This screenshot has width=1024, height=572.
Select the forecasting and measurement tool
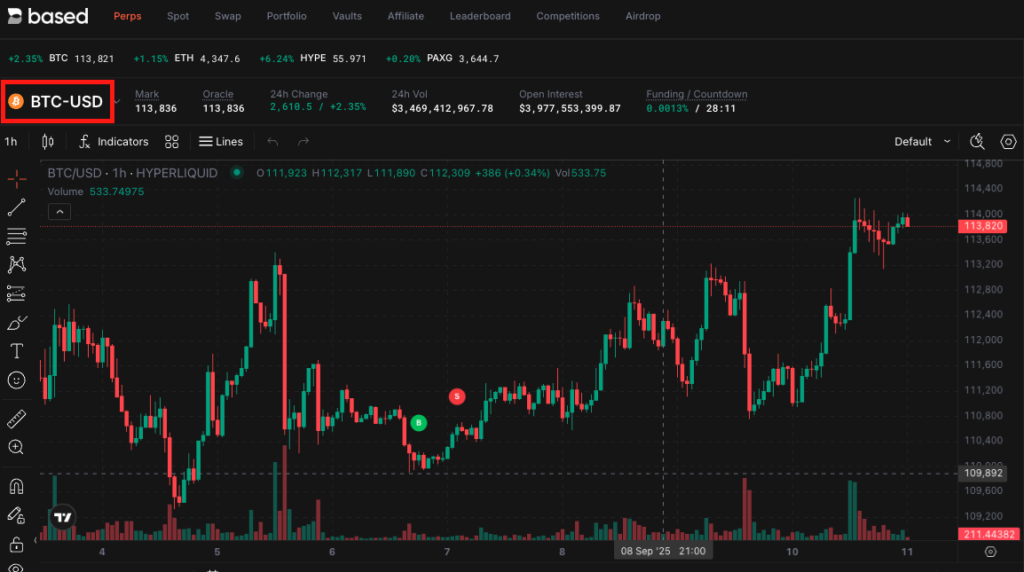[x=16, y=294]
